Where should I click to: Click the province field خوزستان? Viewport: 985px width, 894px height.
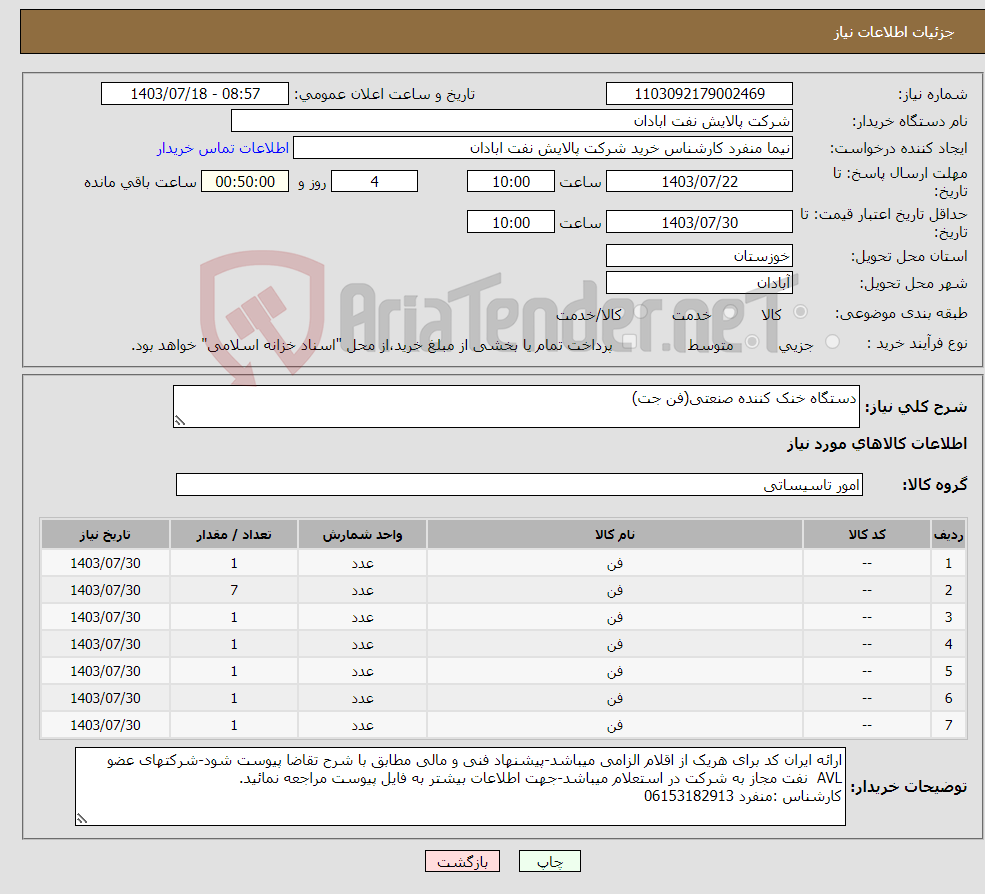pos(699,256)
